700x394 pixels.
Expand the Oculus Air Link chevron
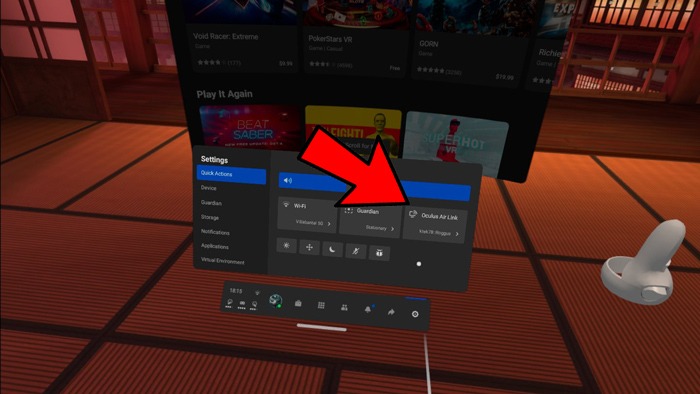point(457,234)
